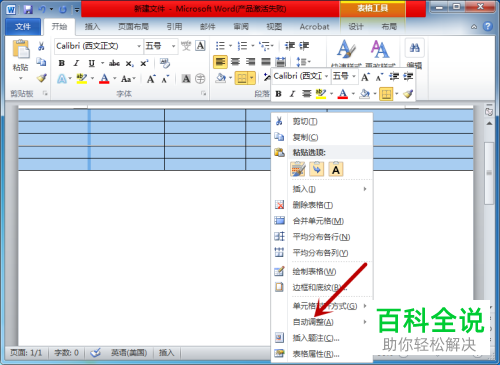Click the Cut scissors icon in ribbon
This screenshot has width=500, height=365.
(x=41, y=46)
